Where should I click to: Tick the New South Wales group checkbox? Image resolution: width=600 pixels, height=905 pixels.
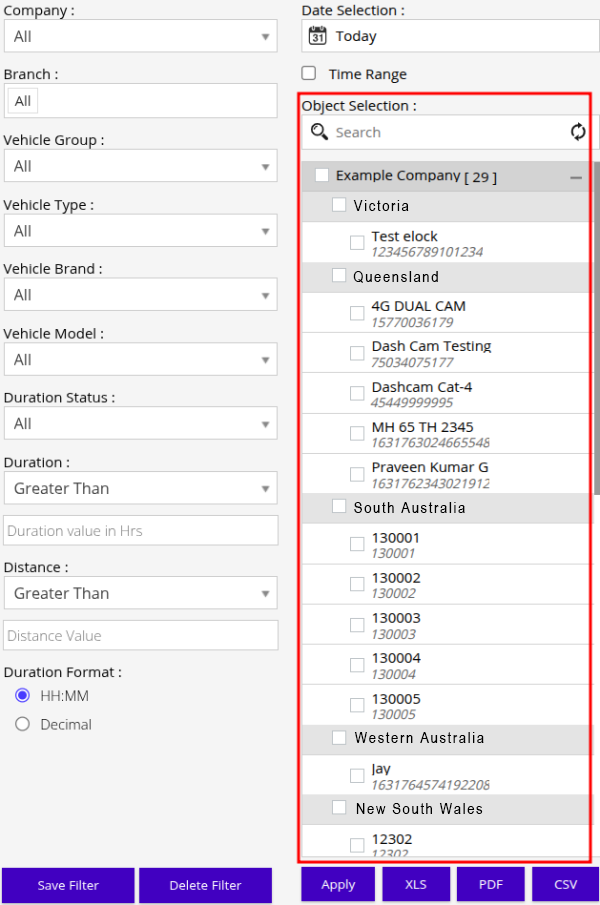(339, 807)
